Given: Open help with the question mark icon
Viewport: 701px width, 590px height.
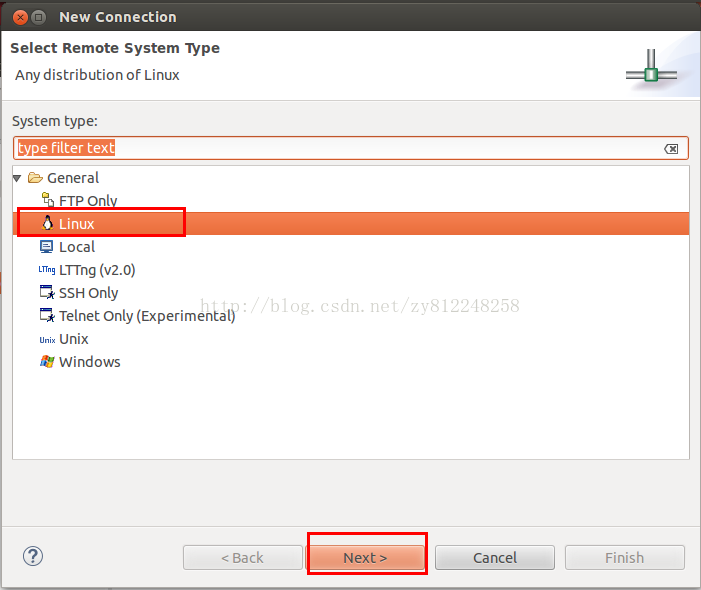Looking at the screenshot, I should point(33,557).
